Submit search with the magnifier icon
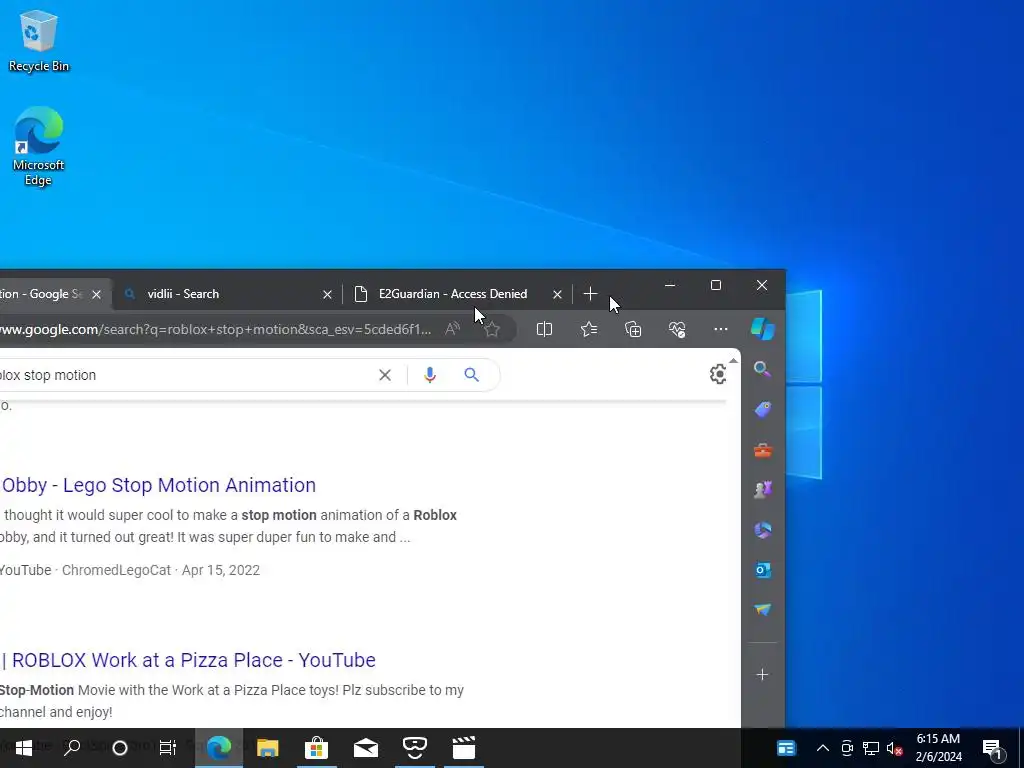This screenshot has height=768, width=1024. (472, 375)
